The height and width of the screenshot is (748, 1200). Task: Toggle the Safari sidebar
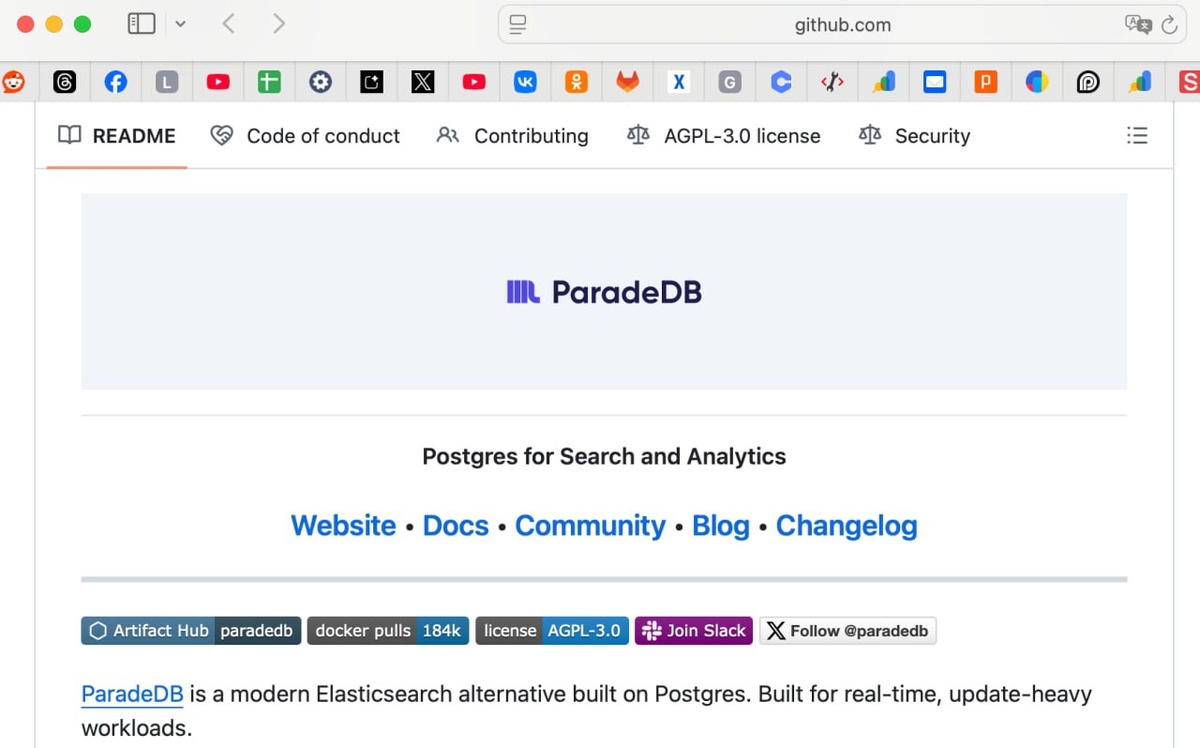[142, 24]
